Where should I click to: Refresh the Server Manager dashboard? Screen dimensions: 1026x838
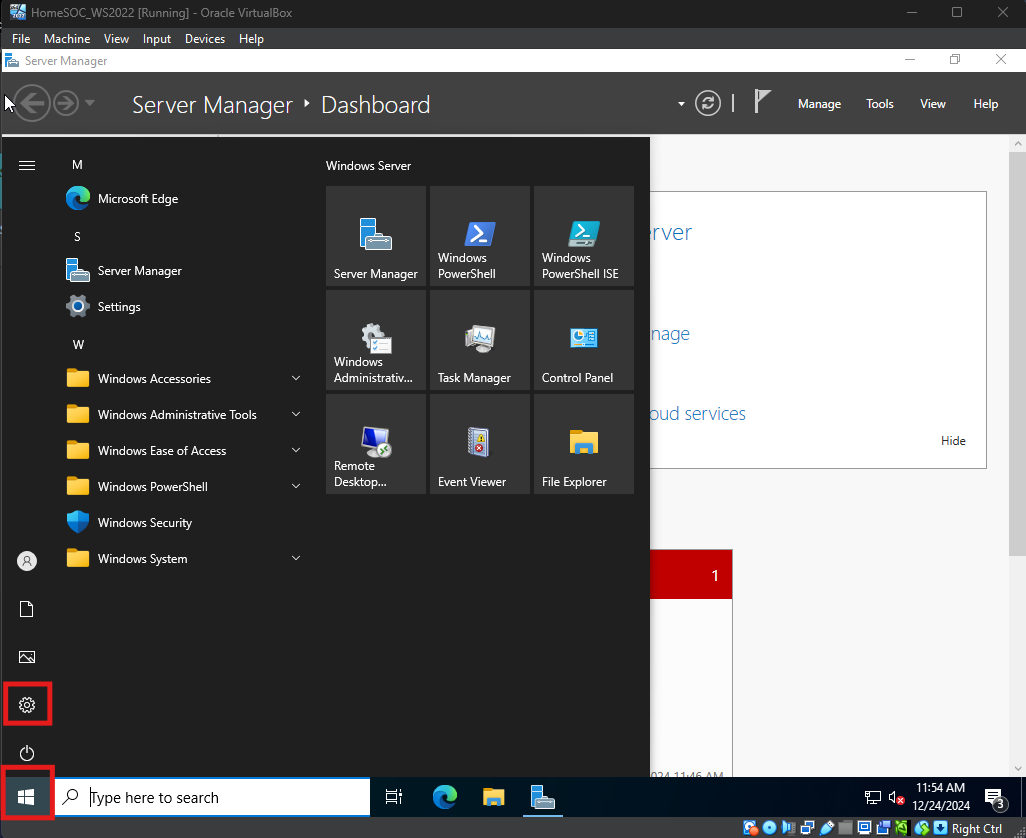click(x=708, y=104)
